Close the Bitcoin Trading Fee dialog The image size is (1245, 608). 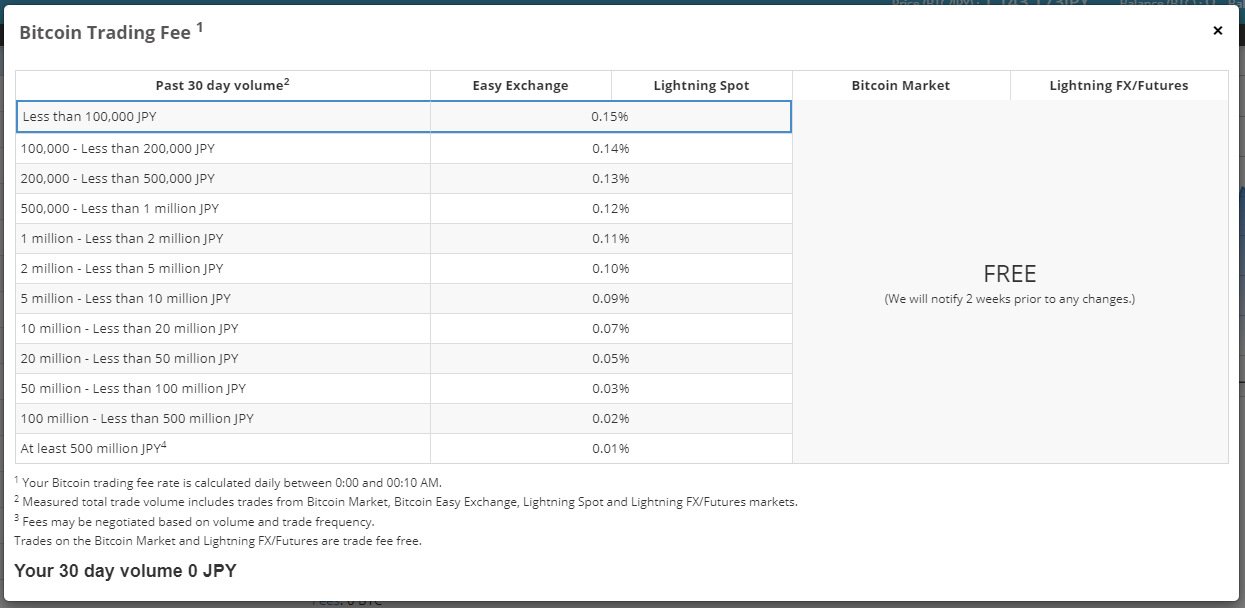click(x=1217, y=31)
